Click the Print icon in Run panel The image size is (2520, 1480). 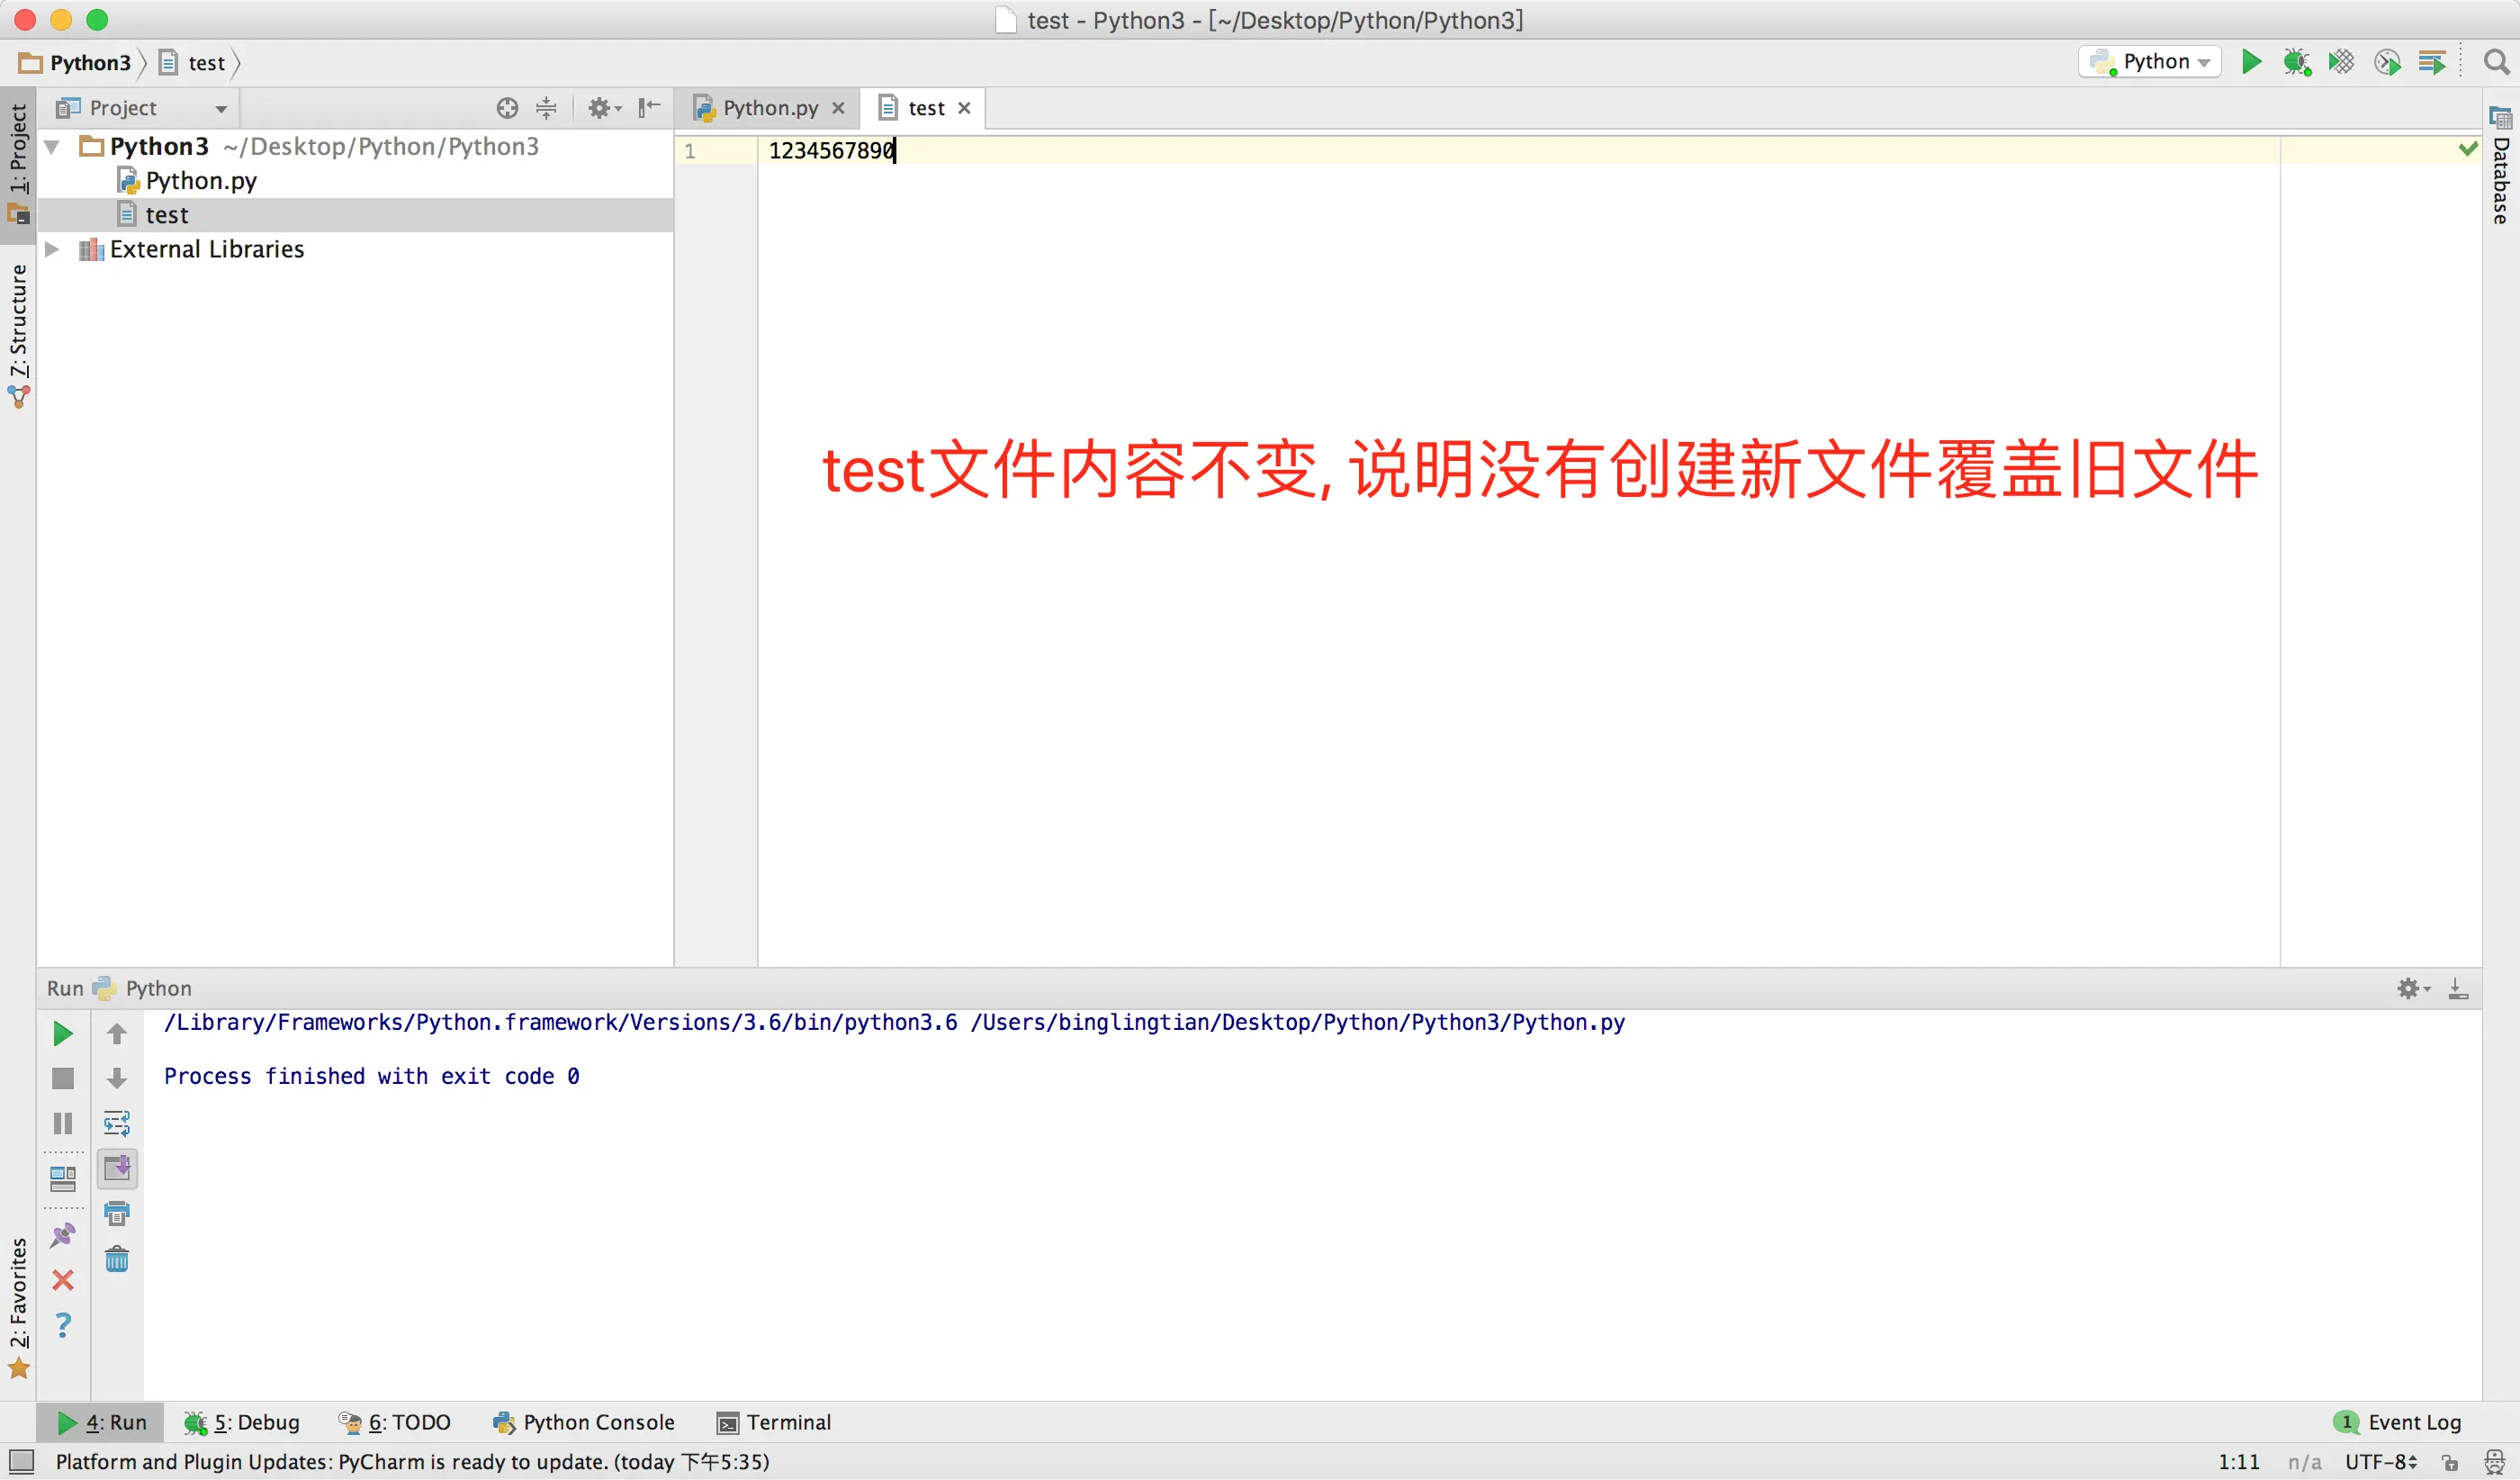click(x=117, y=1214)
